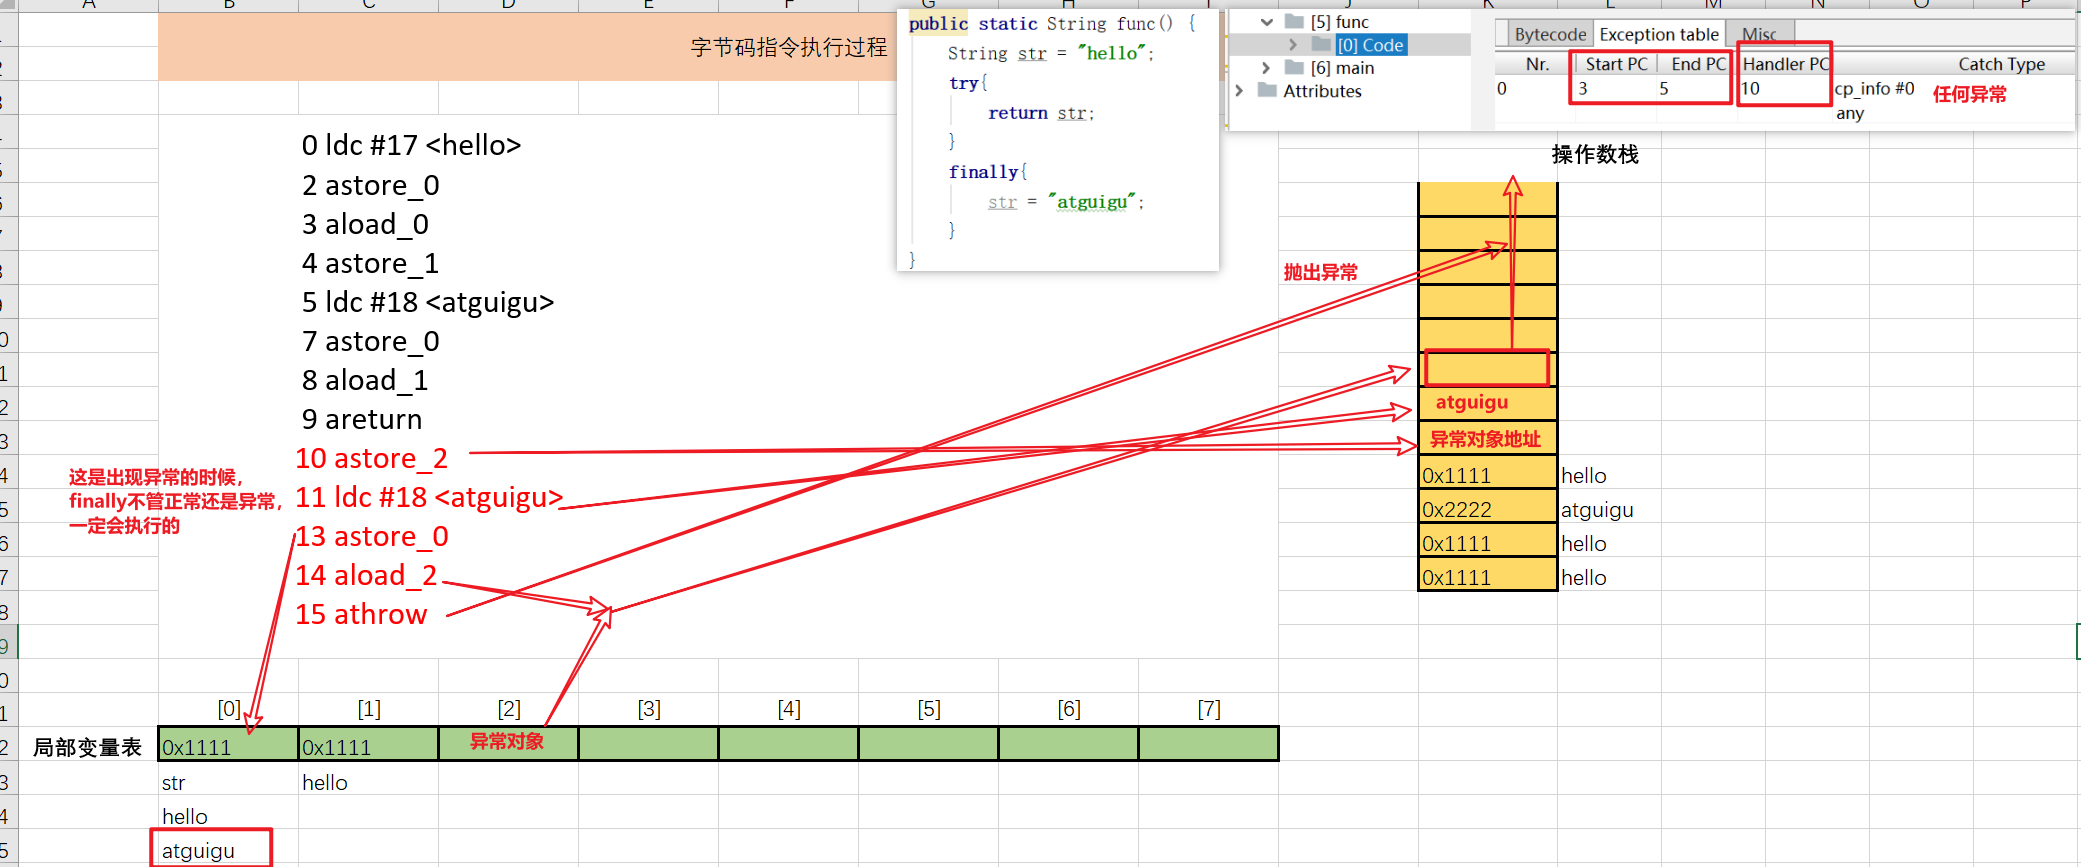Select the 抛出异常 red label

point(1320,272)
